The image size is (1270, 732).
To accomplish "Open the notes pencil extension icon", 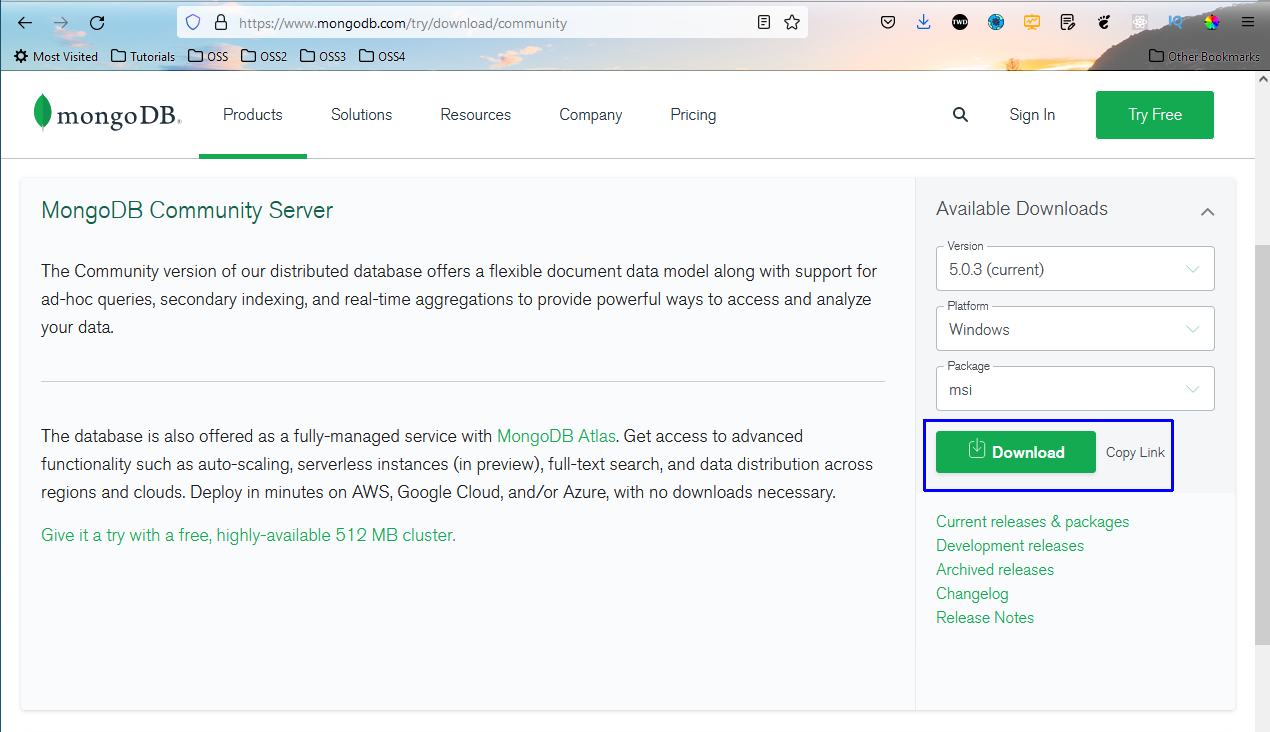I will (1068, 22).
